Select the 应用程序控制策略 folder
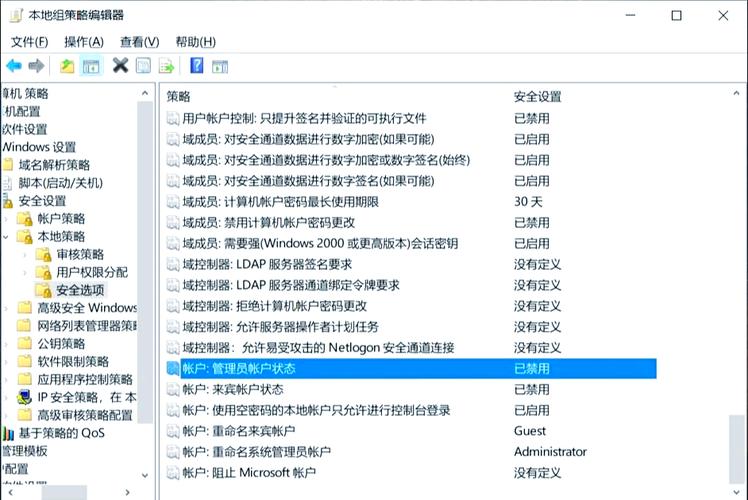The image size is (748, 500). (x=85, y=379)
